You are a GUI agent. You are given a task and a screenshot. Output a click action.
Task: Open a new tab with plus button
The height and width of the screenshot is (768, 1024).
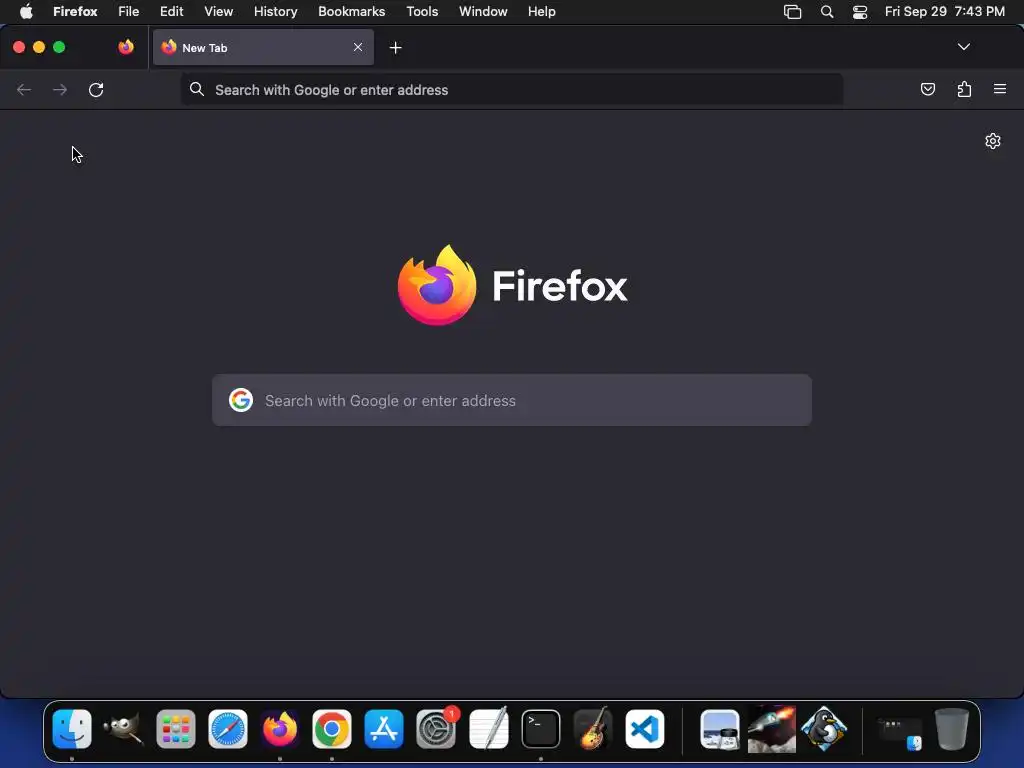(395, 48)
